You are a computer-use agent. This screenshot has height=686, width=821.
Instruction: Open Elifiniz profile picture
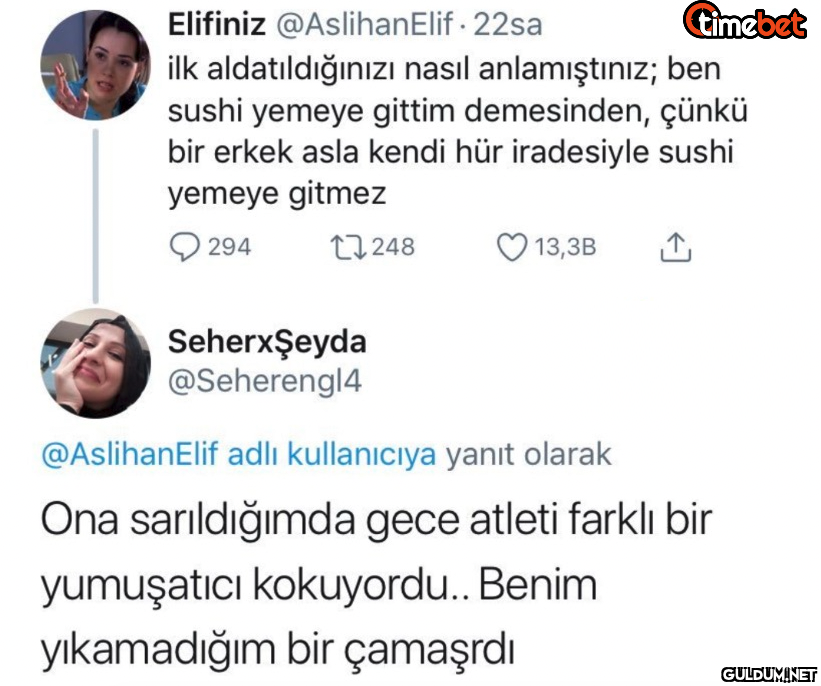[95, 65]
